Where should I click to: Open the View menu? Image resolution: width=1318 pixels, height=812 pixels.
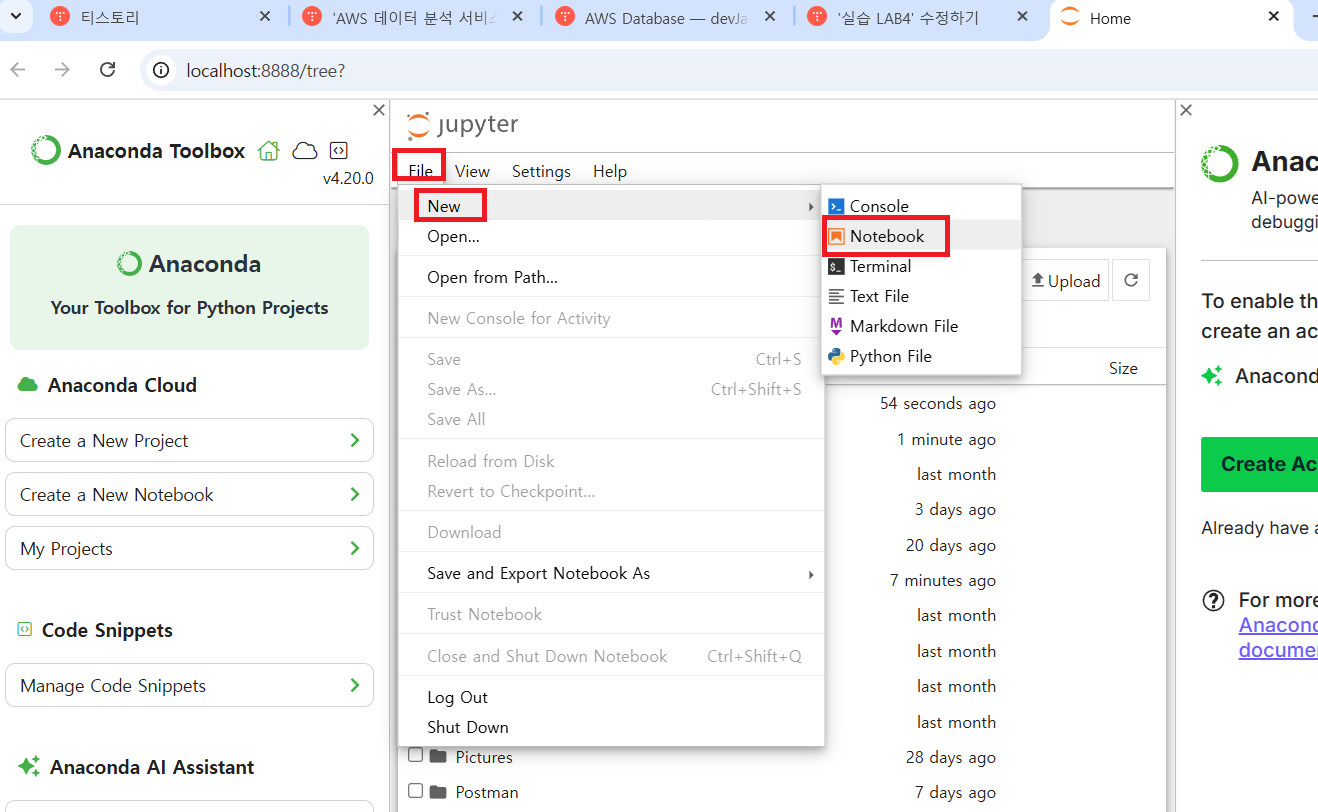tap(472, 171)
